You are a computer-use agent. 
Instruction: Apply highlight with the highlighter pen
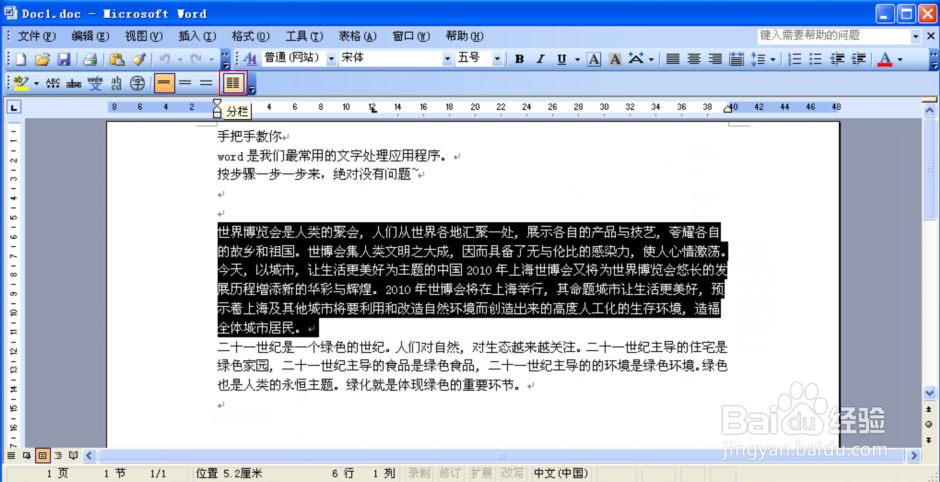point(21,83)
